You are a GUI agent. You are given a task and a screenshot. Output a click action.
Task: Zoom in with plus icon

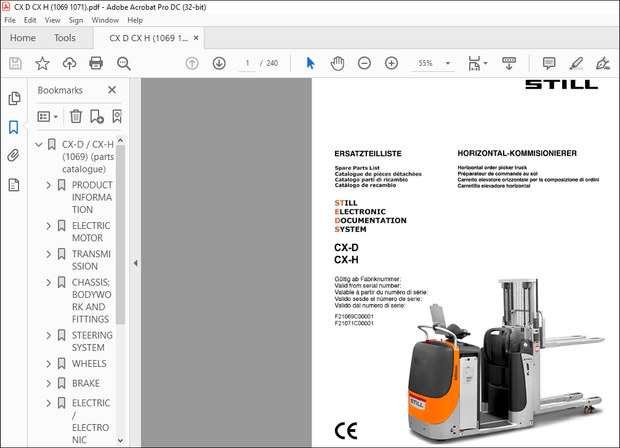click(x=391, y=63)
